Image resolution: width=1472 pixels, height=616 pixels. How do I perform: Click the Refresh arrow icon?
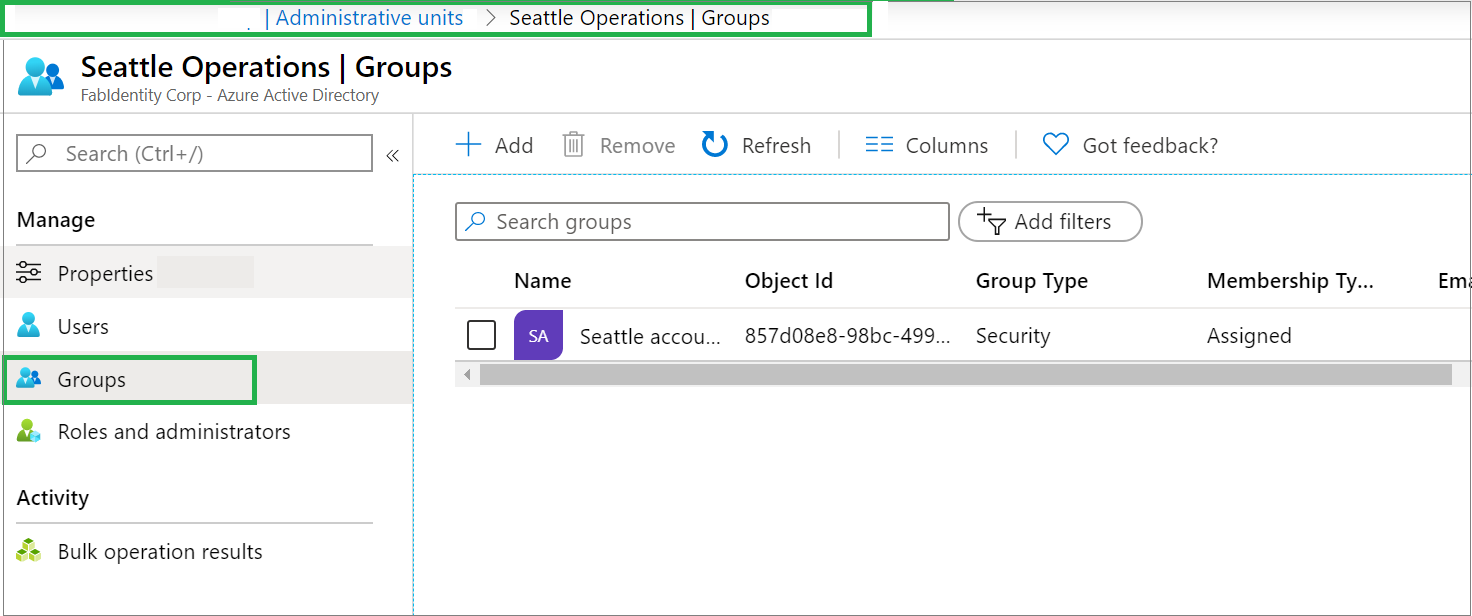[714, 145]
